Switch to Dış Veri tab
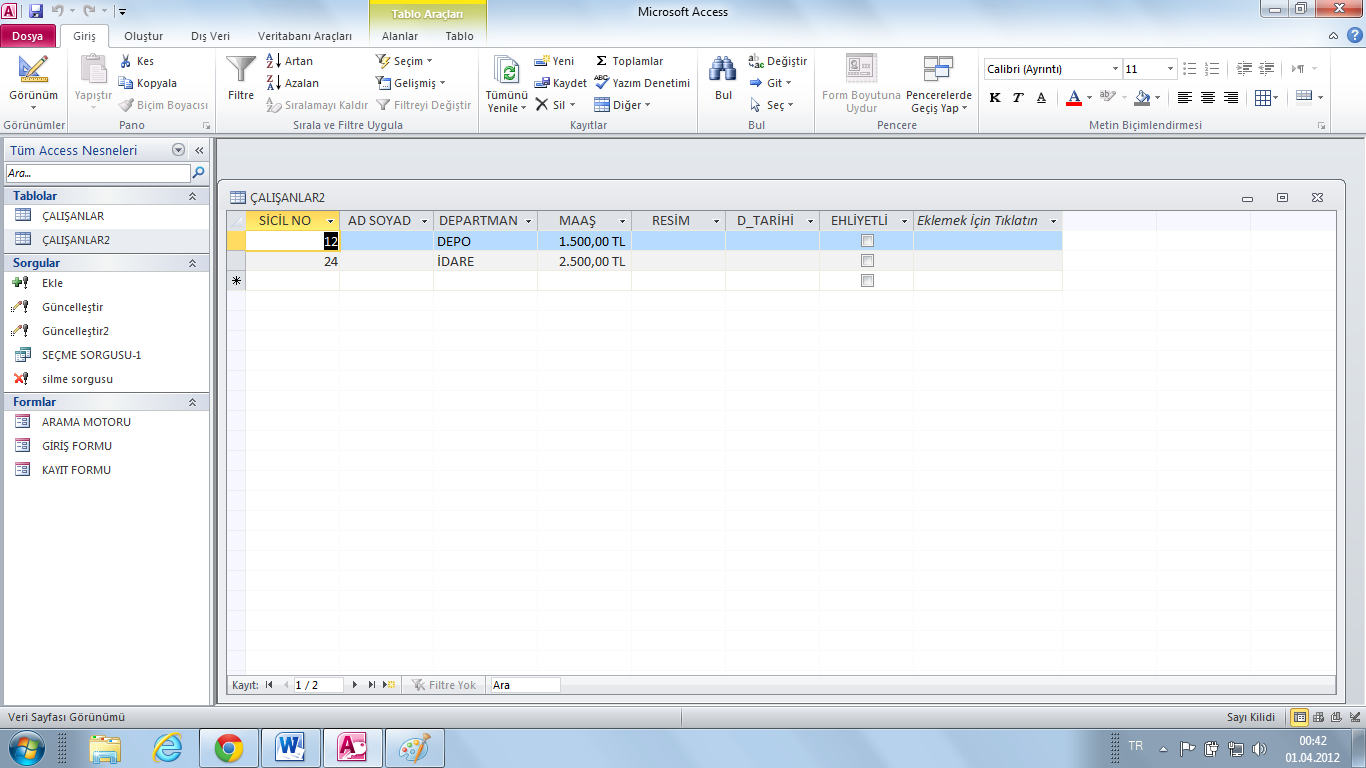This screenshot has height=768, width=1366. click(210, 36)
